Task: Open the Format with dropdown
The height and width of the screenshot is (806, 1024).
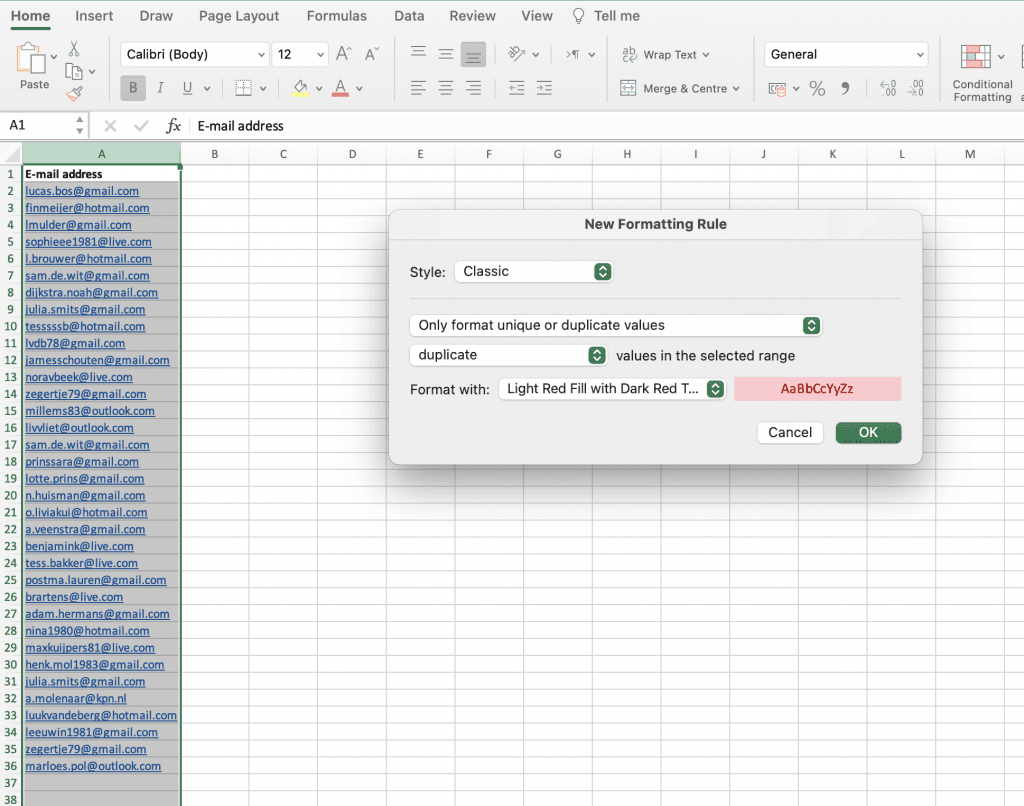Action: point(612,390)
